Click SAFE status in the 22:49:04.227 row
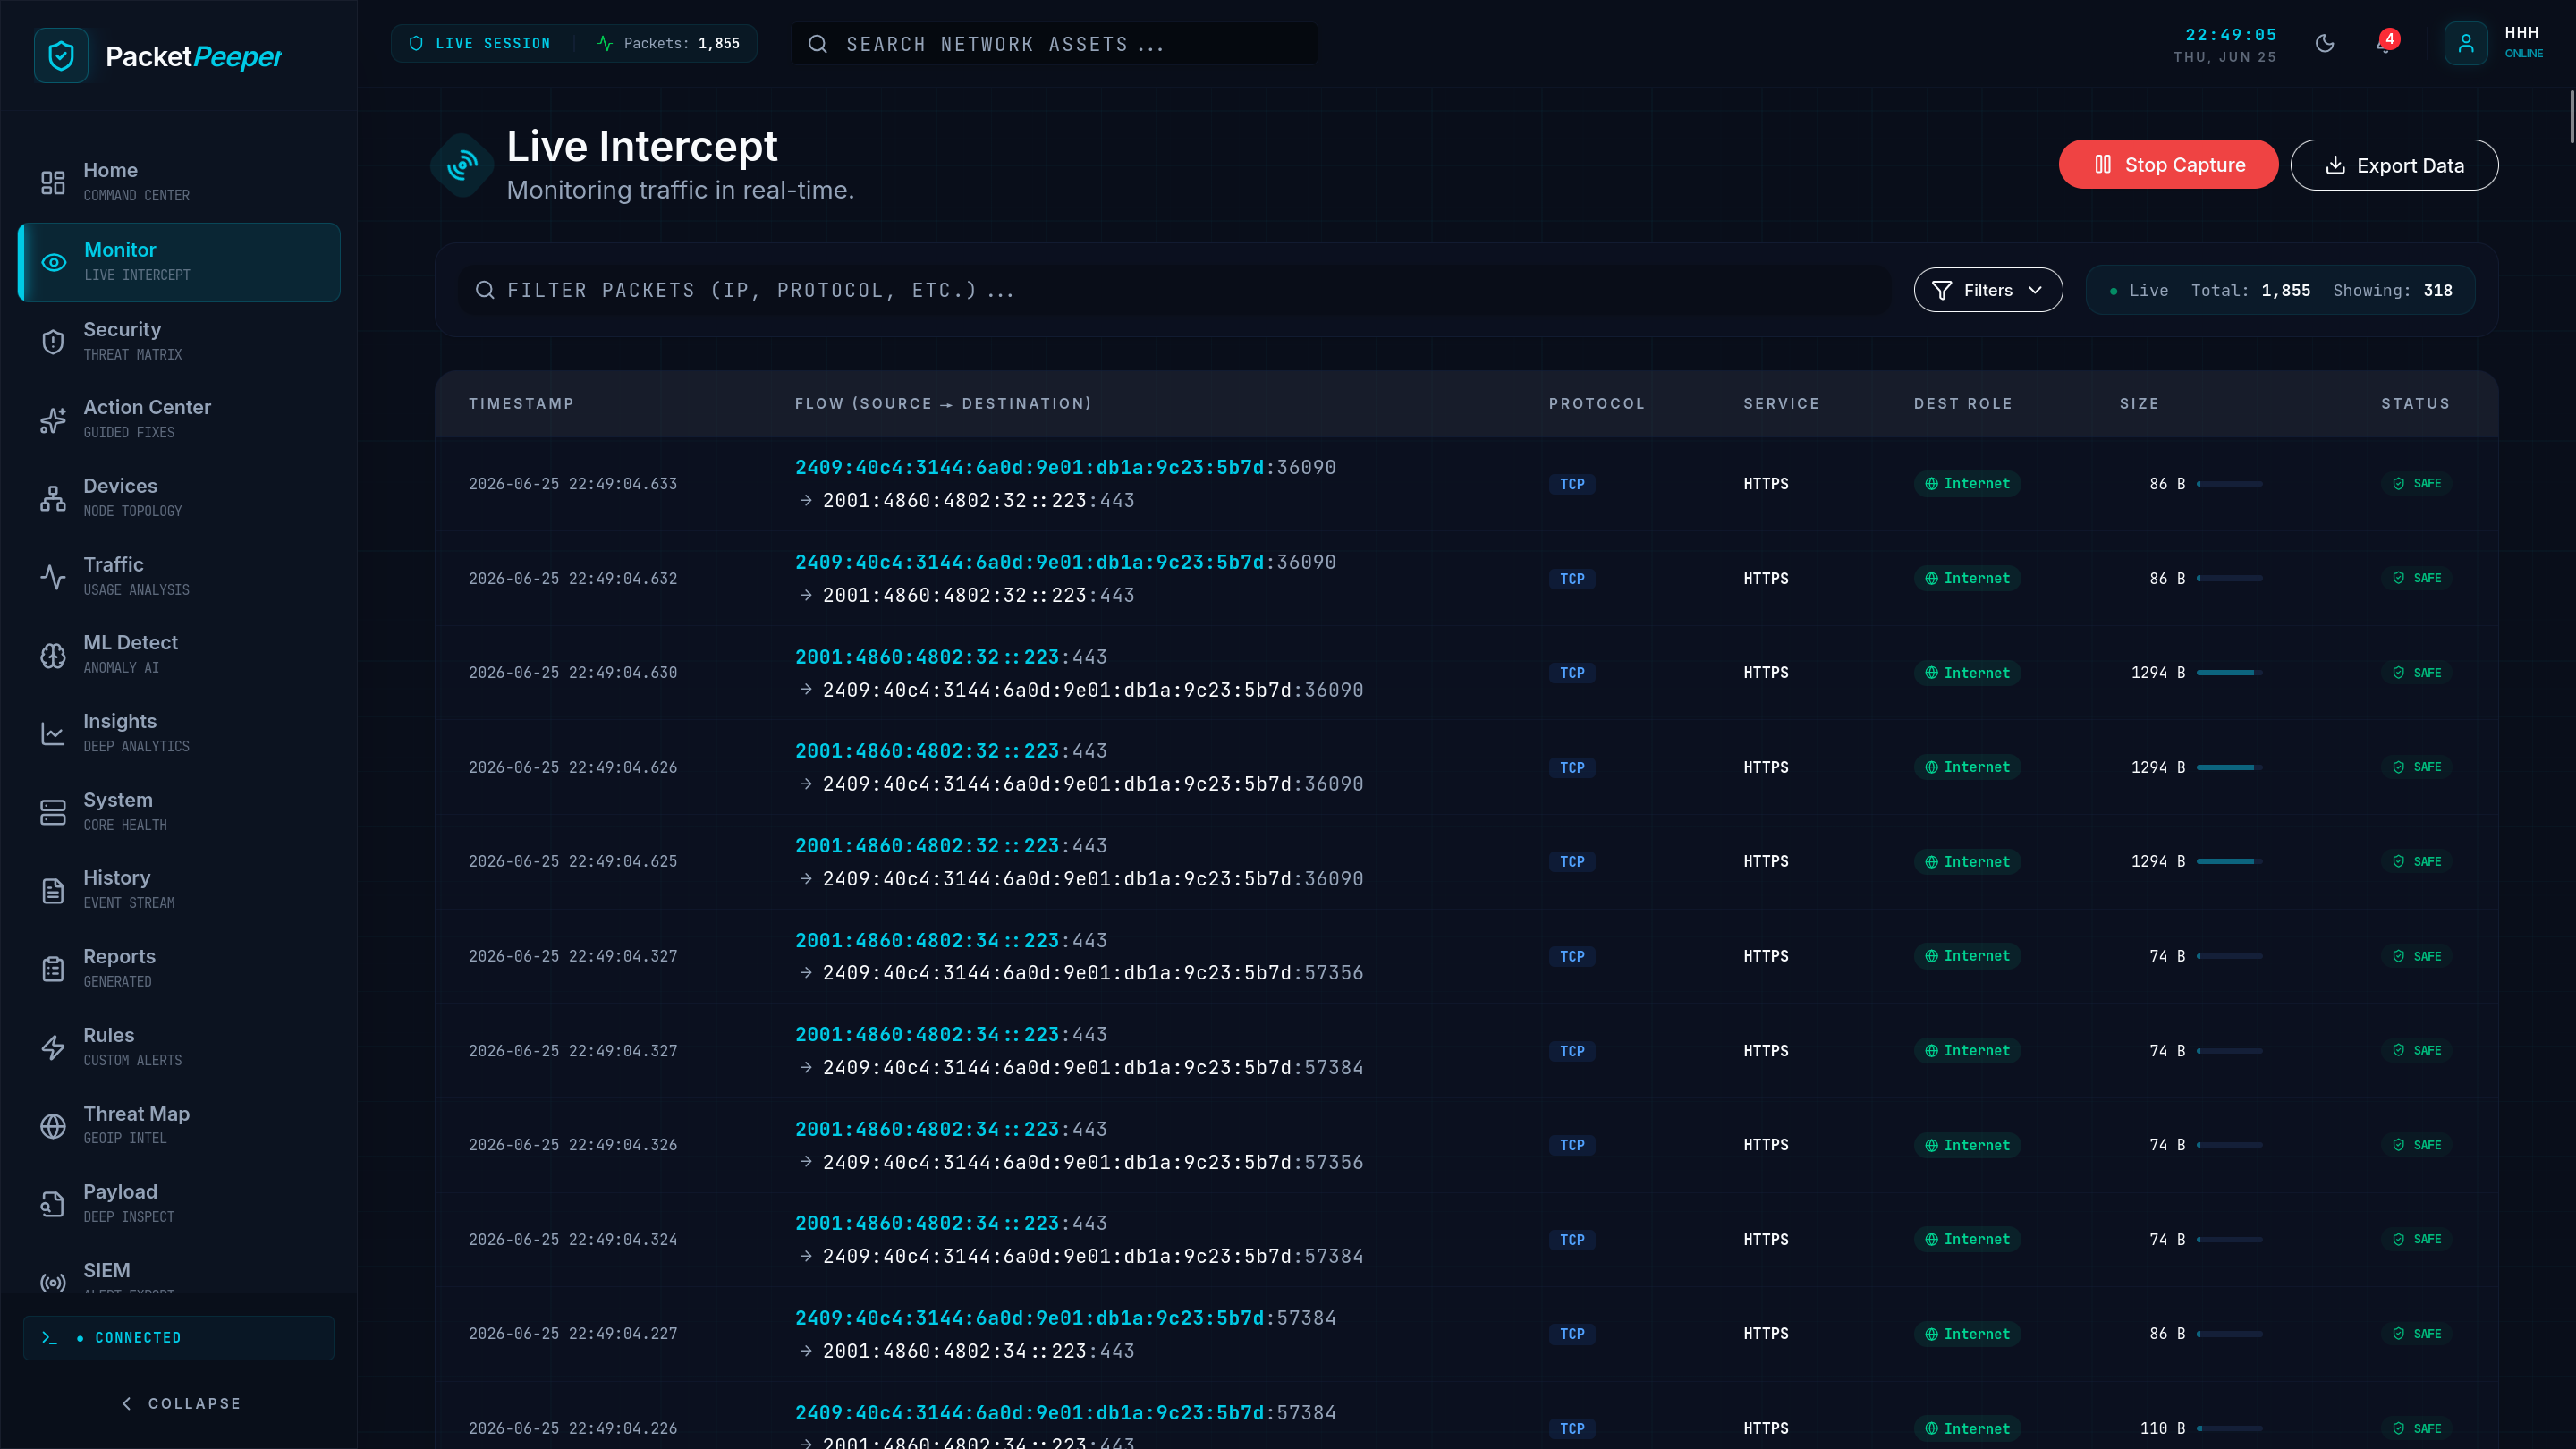2576x1449 pixels. coord(2416,1334)
